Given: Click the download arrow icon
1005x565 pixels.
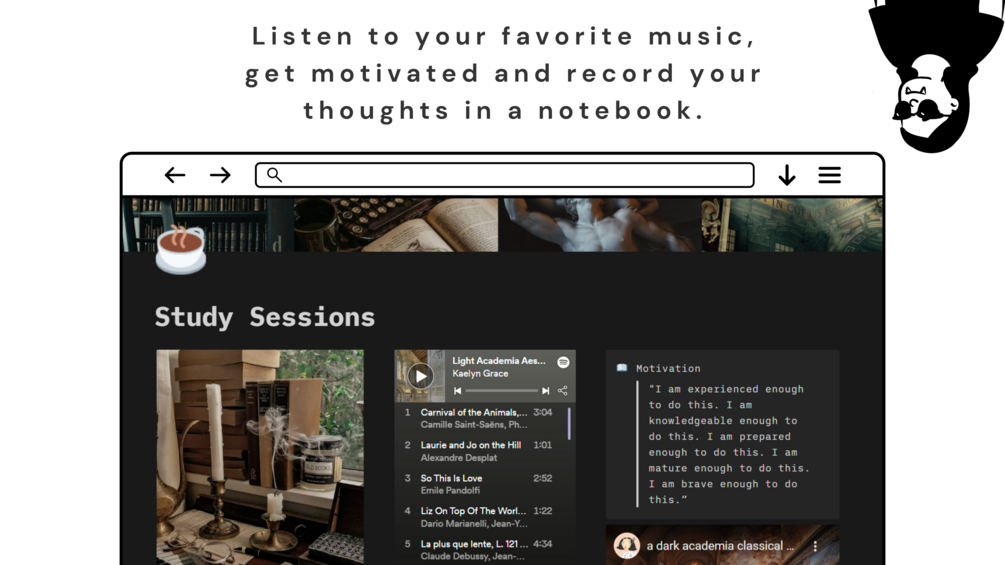Looking at the screenshot, I should click(787, 175).
